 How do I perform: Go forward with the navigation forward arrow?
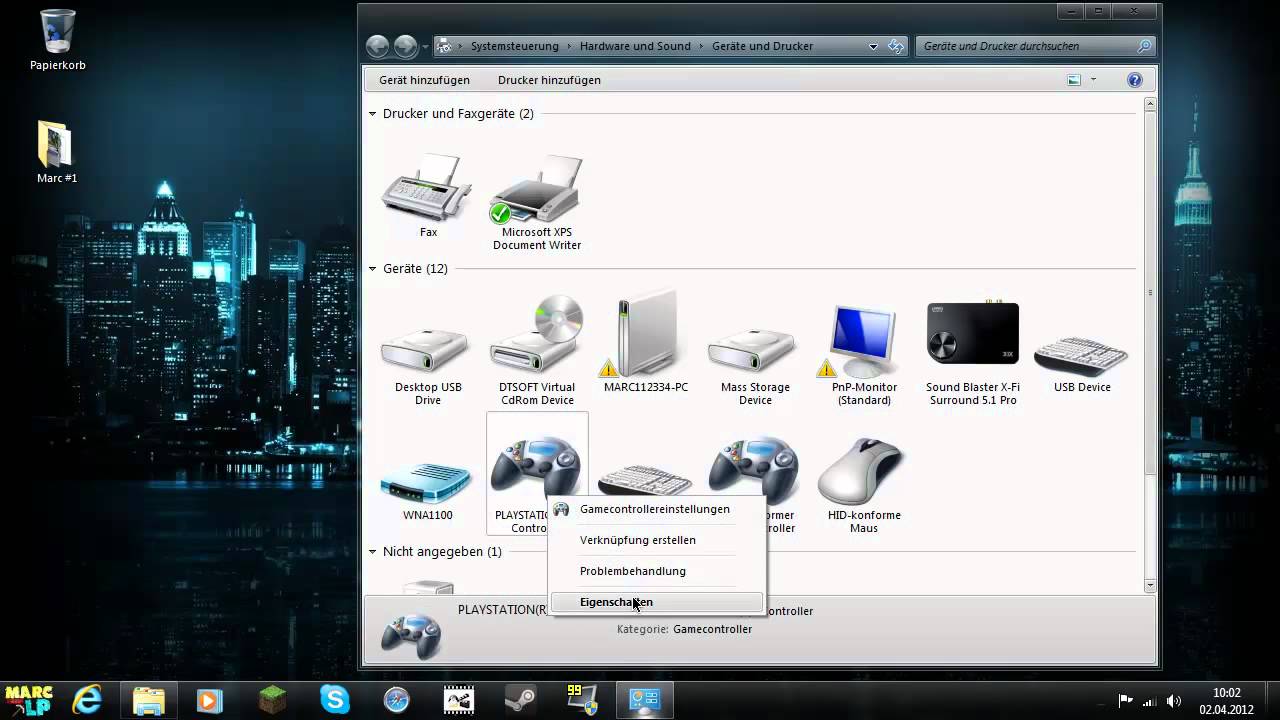[x=405, y=46]
